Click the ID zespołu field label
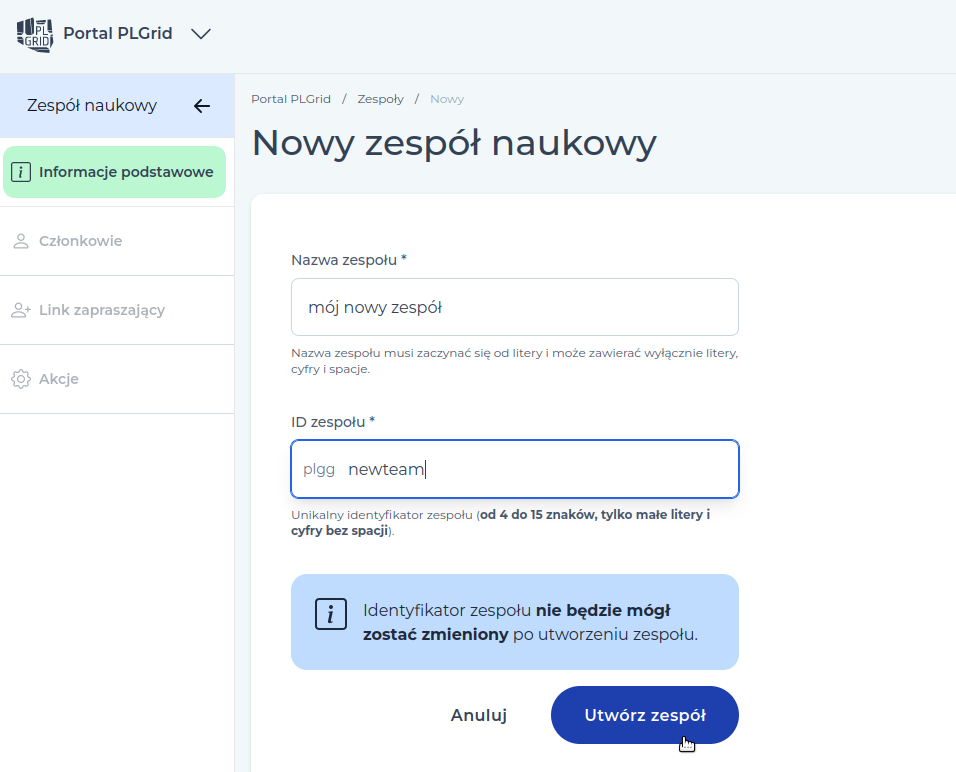Viewport: 956px width, 772px height. point(333,422)
